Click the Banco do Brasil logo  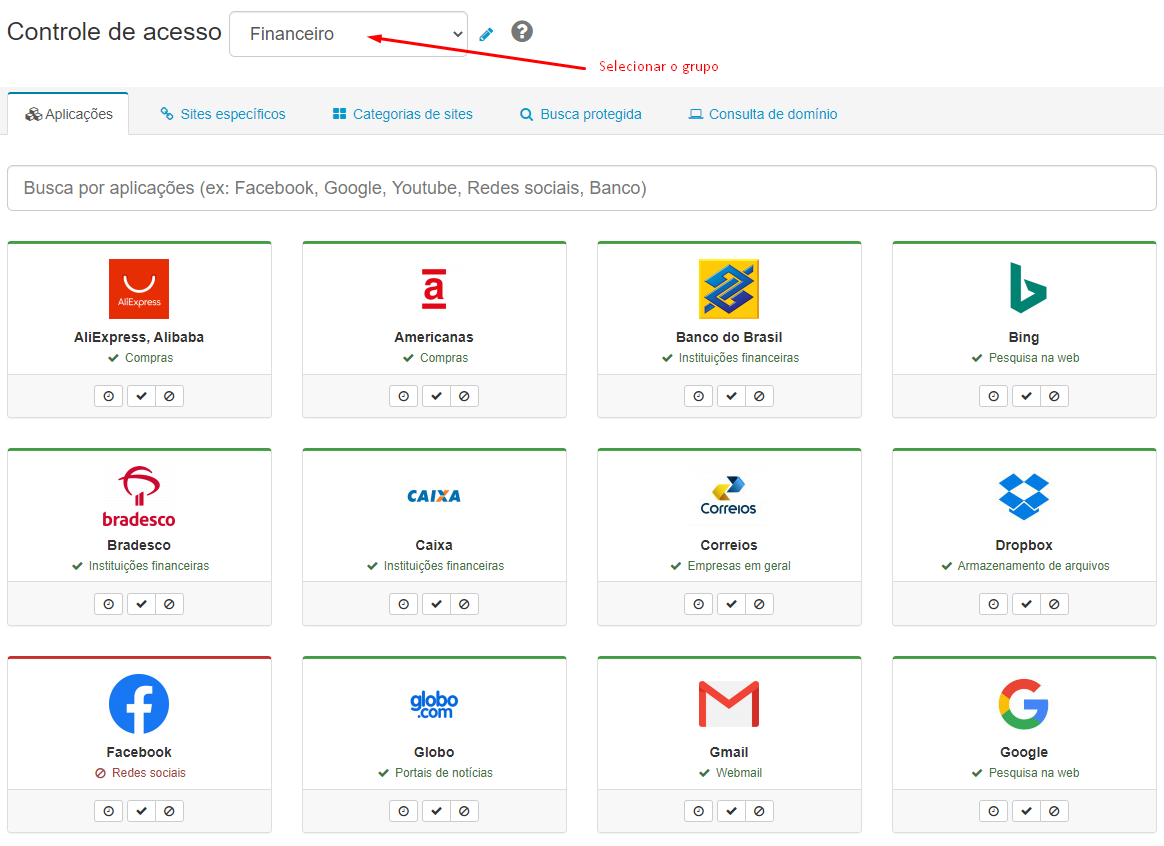(729, 289)
